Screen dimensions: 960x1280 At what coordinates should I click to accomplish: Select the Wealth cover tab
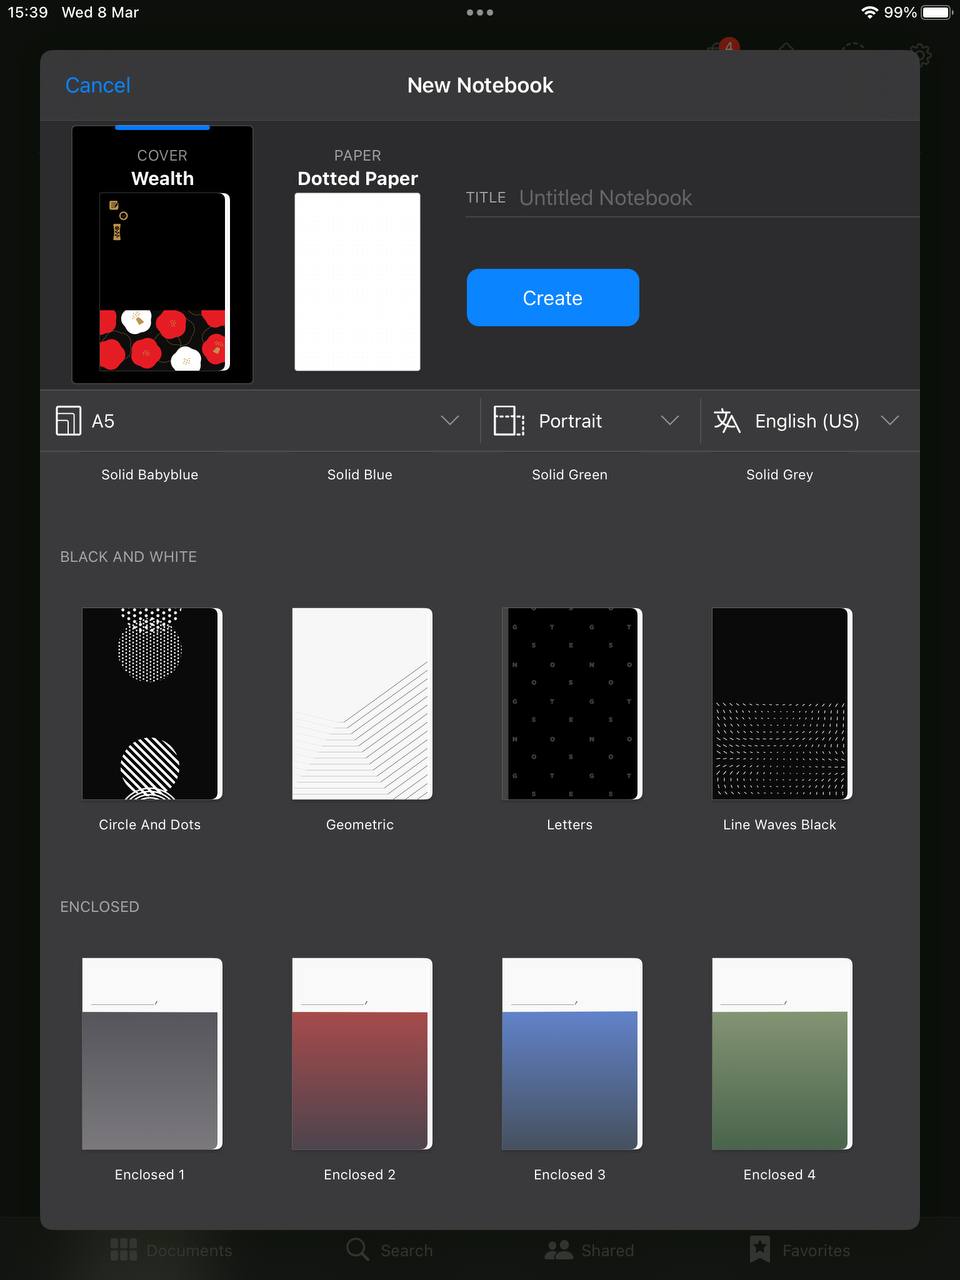[162, 255]
